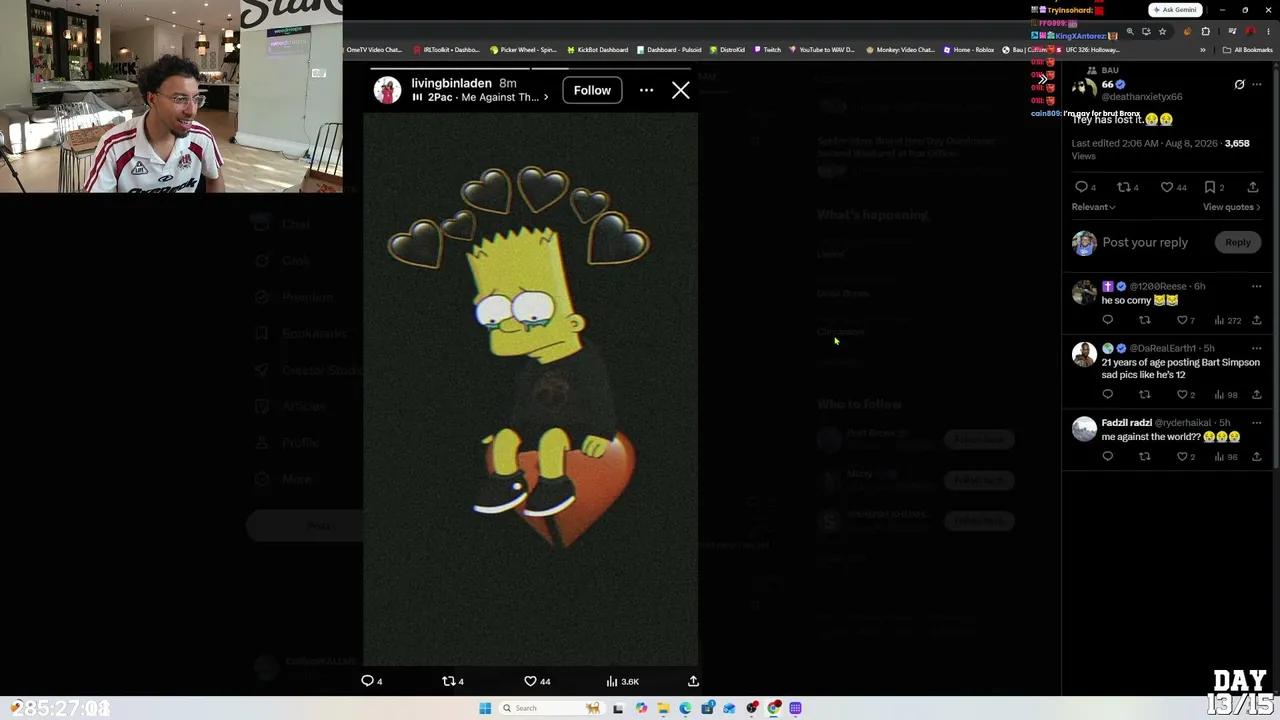1280x720 pixels.
Task: Reply to @DaRealEarth1's comment
Action: (x=1107, y=395)
